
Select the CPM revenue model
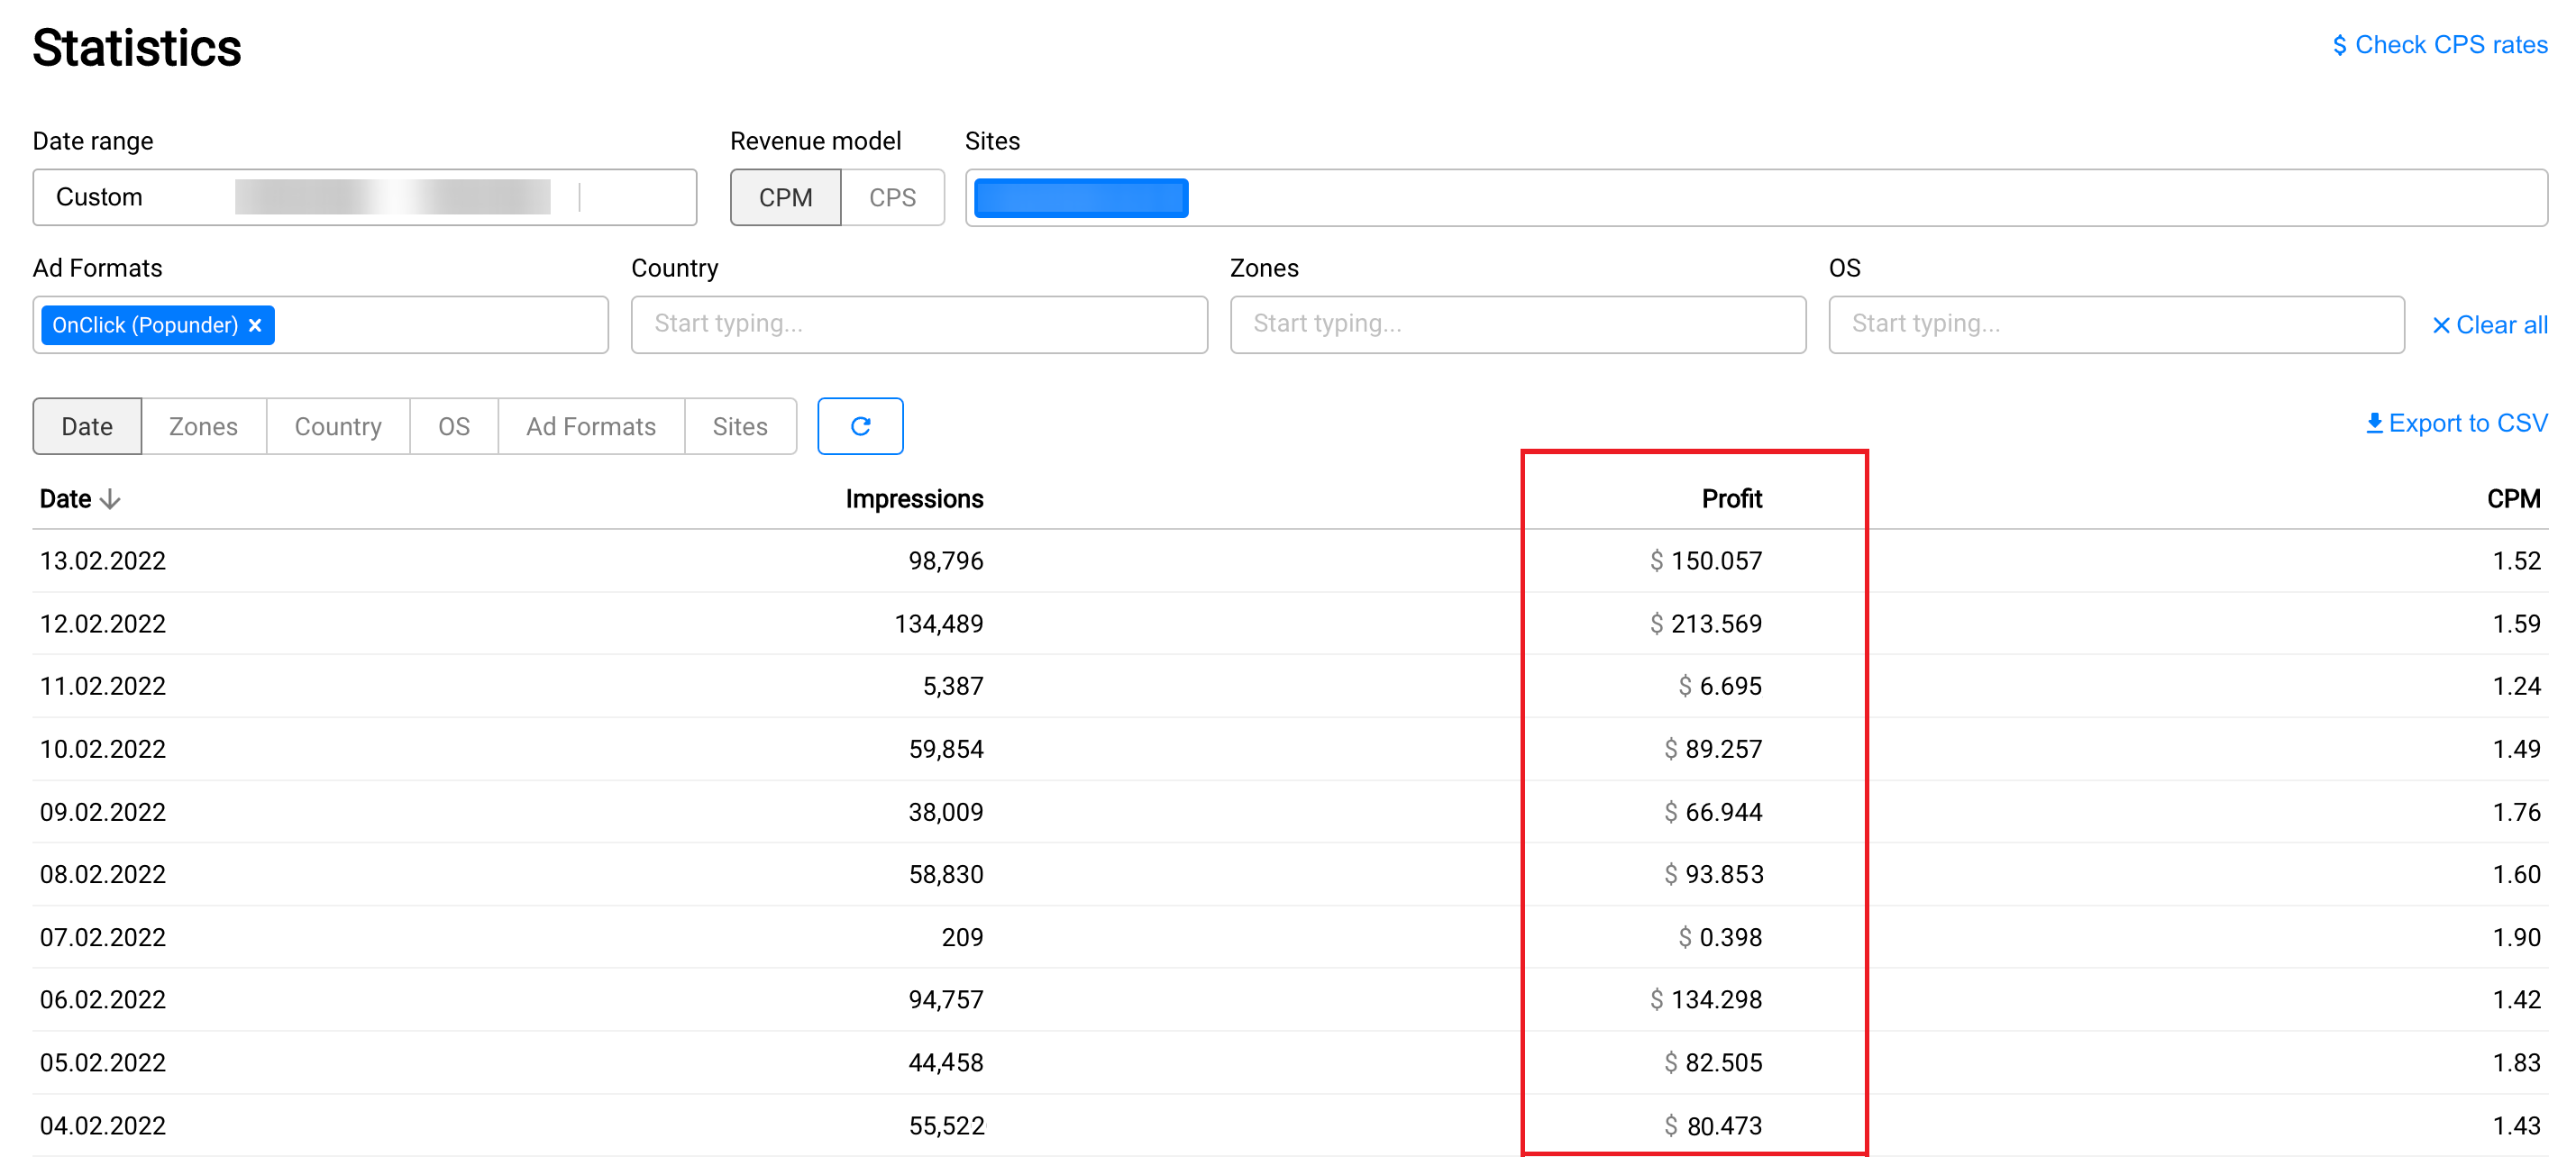pyautogui.click(x=785, y=198)
